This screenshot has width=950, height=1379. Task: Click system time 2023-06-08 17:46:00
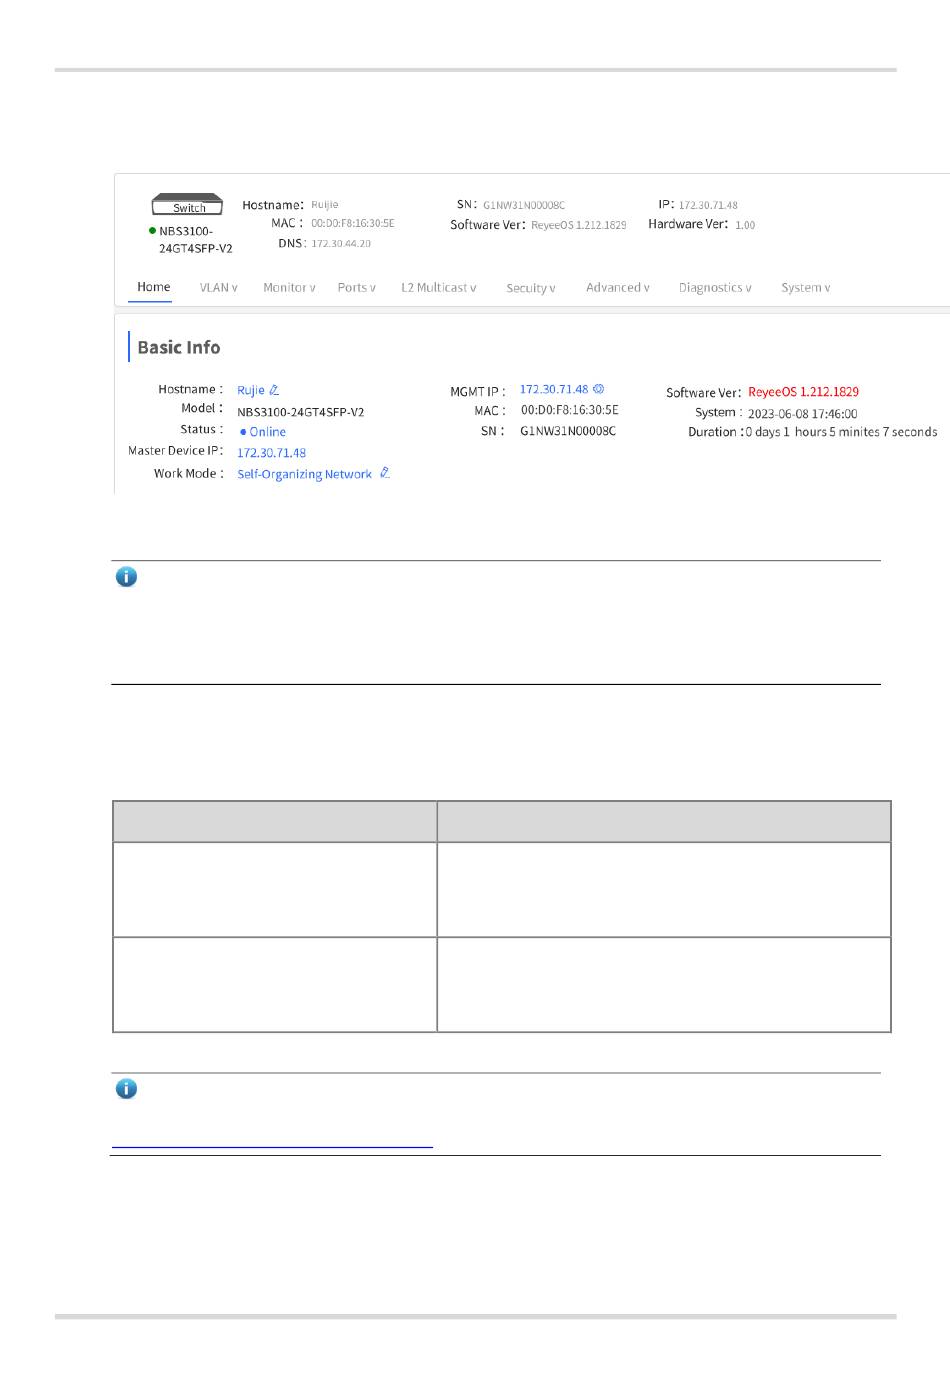[x=803, y=414]
